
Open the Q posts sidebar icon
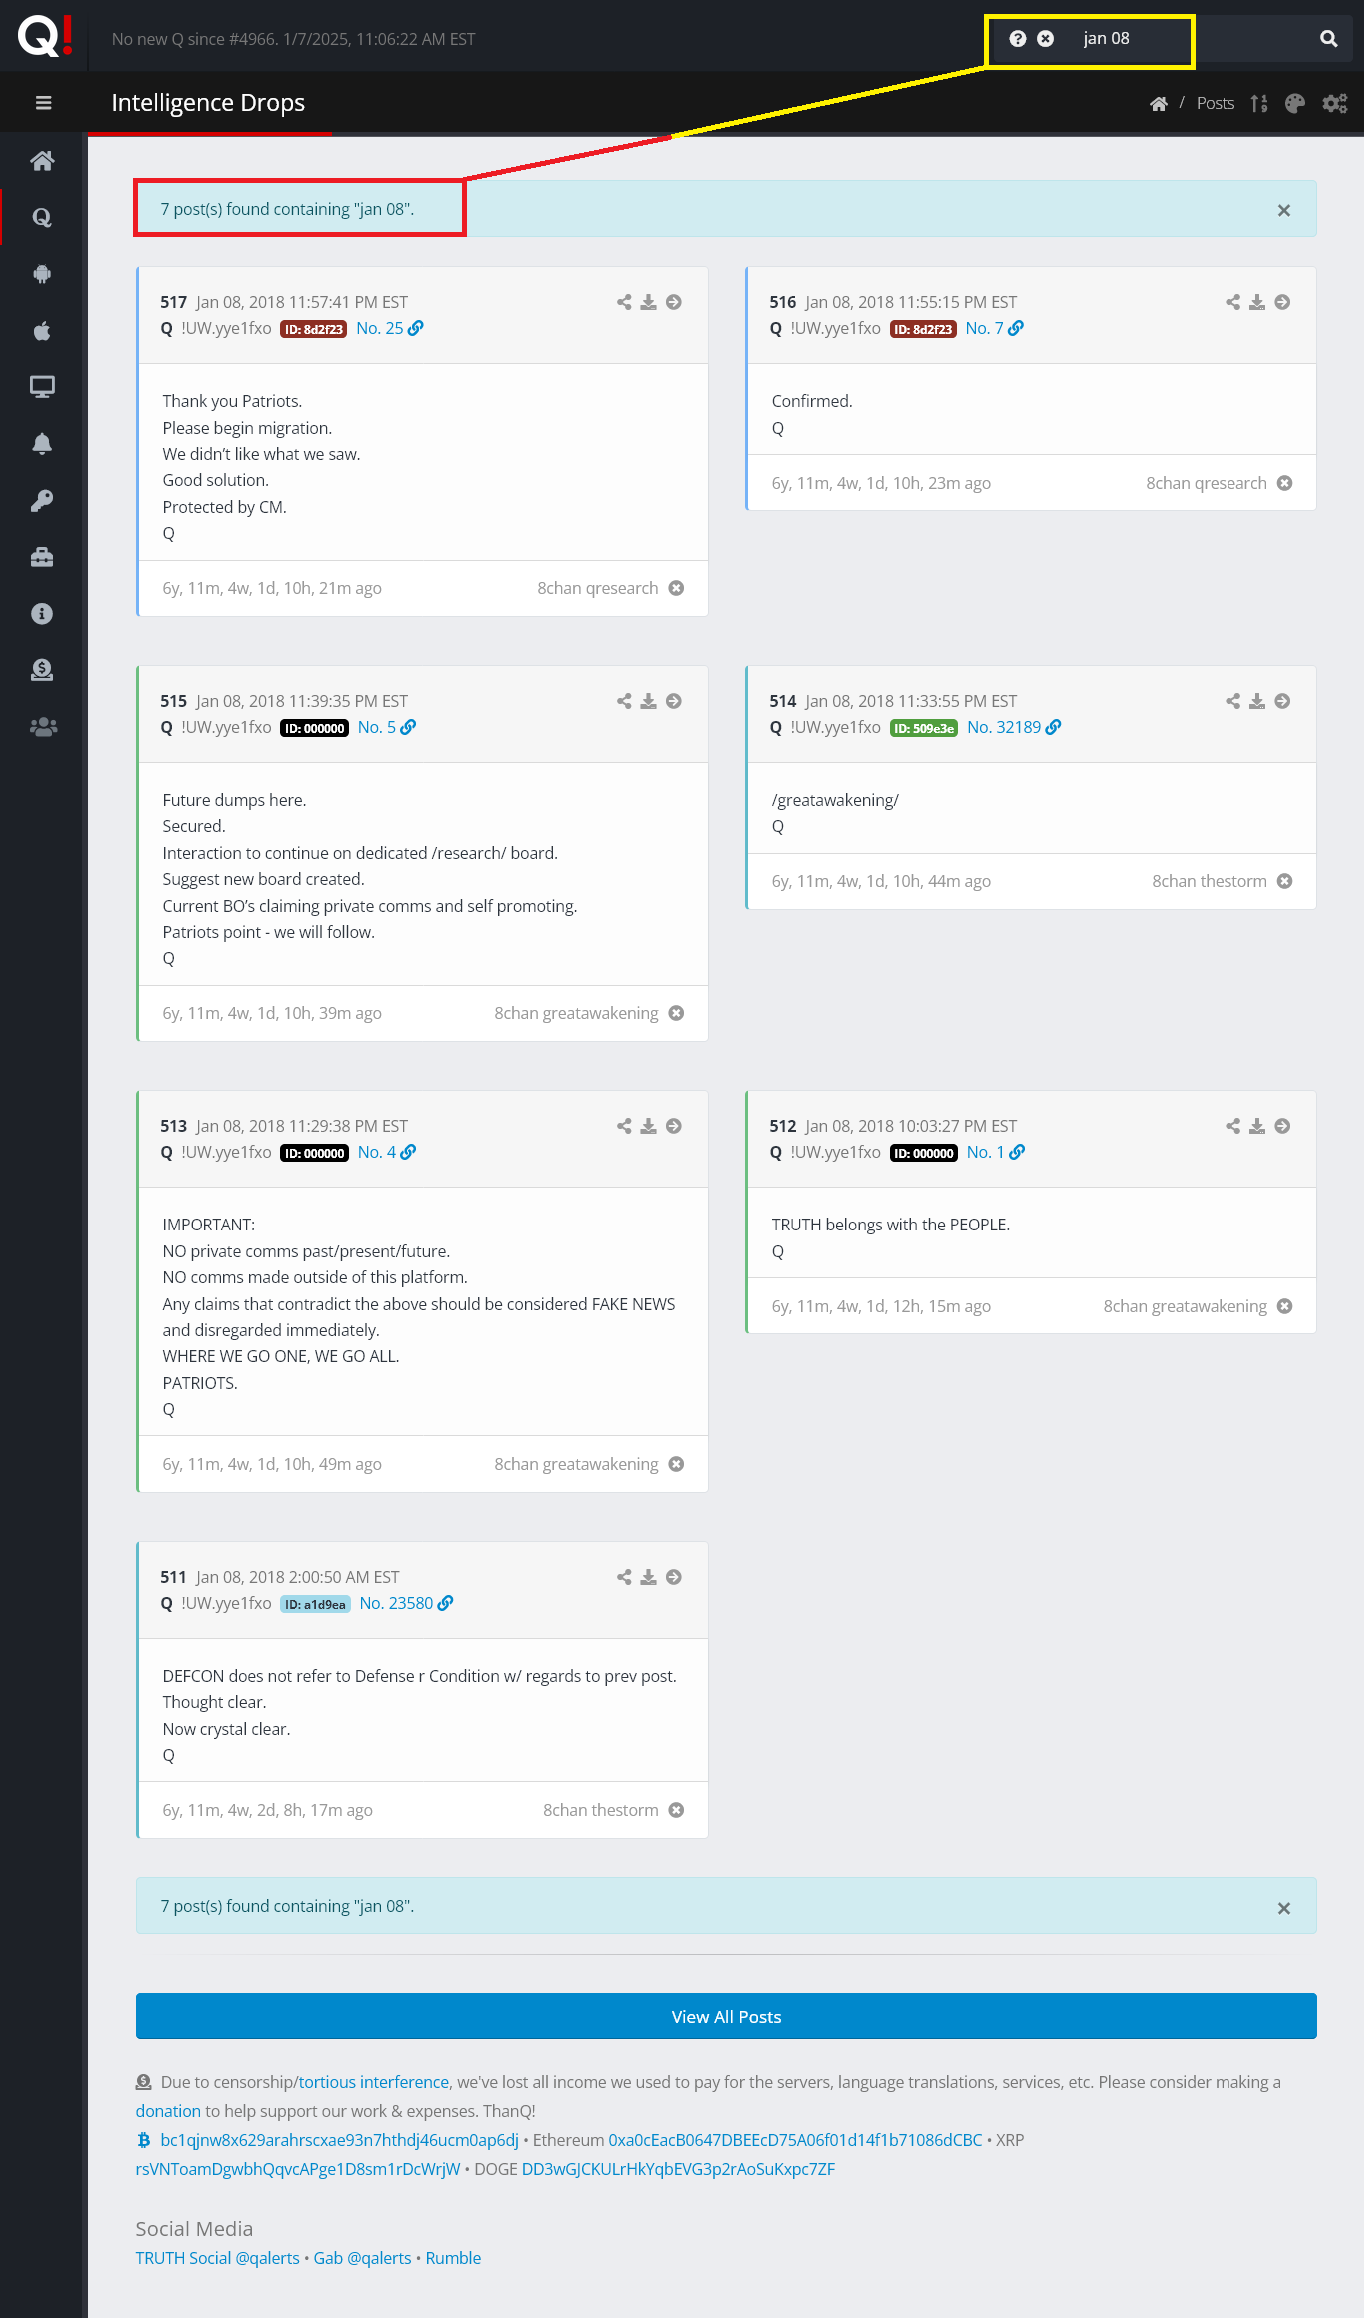[x=42, y=218]
